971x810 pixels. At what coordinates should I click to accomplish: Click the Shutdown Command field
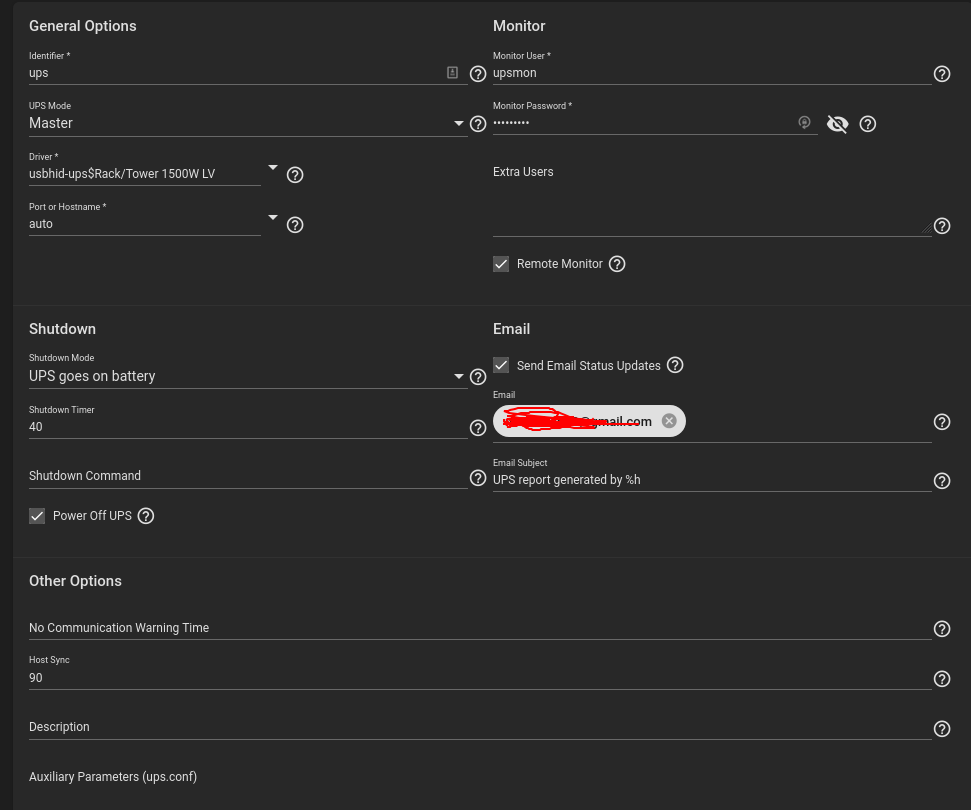coord(248,476)
